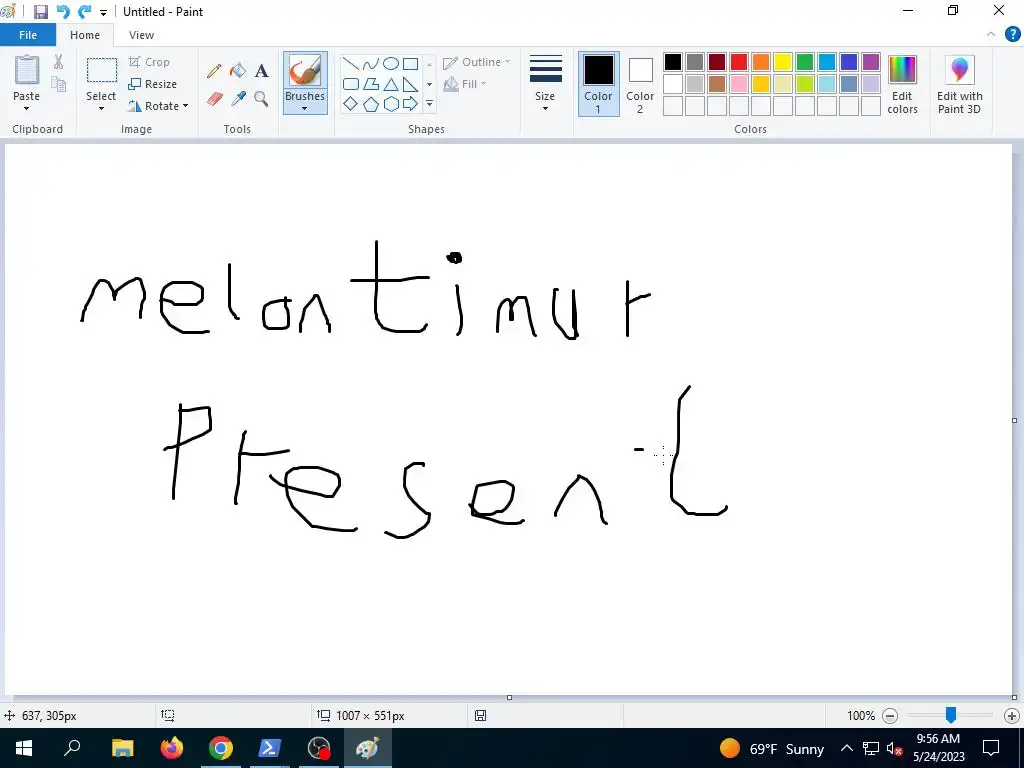Screen dimensions: 1024x768
Task: Show hidden system tray icons
Action: pos(846,748)
